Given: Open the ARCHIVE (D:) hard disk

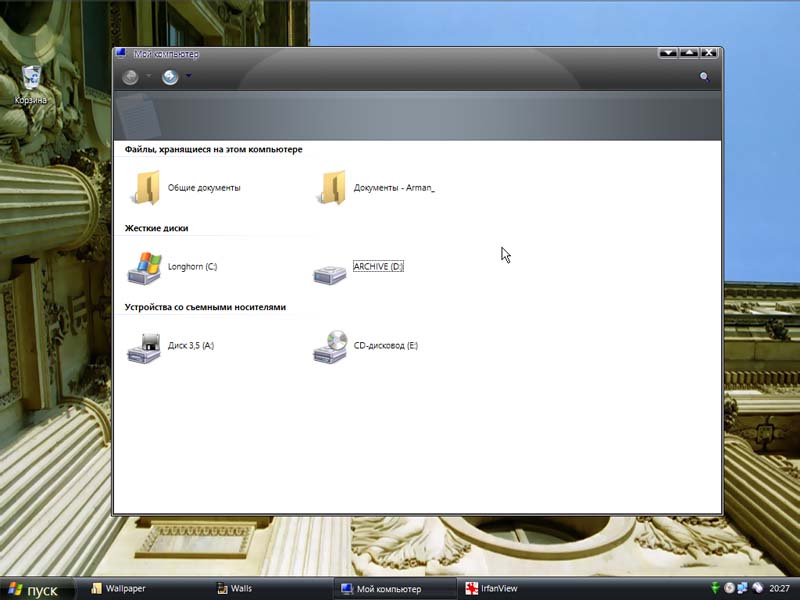Looking at the screenshot, I should [x=330, y=272].
